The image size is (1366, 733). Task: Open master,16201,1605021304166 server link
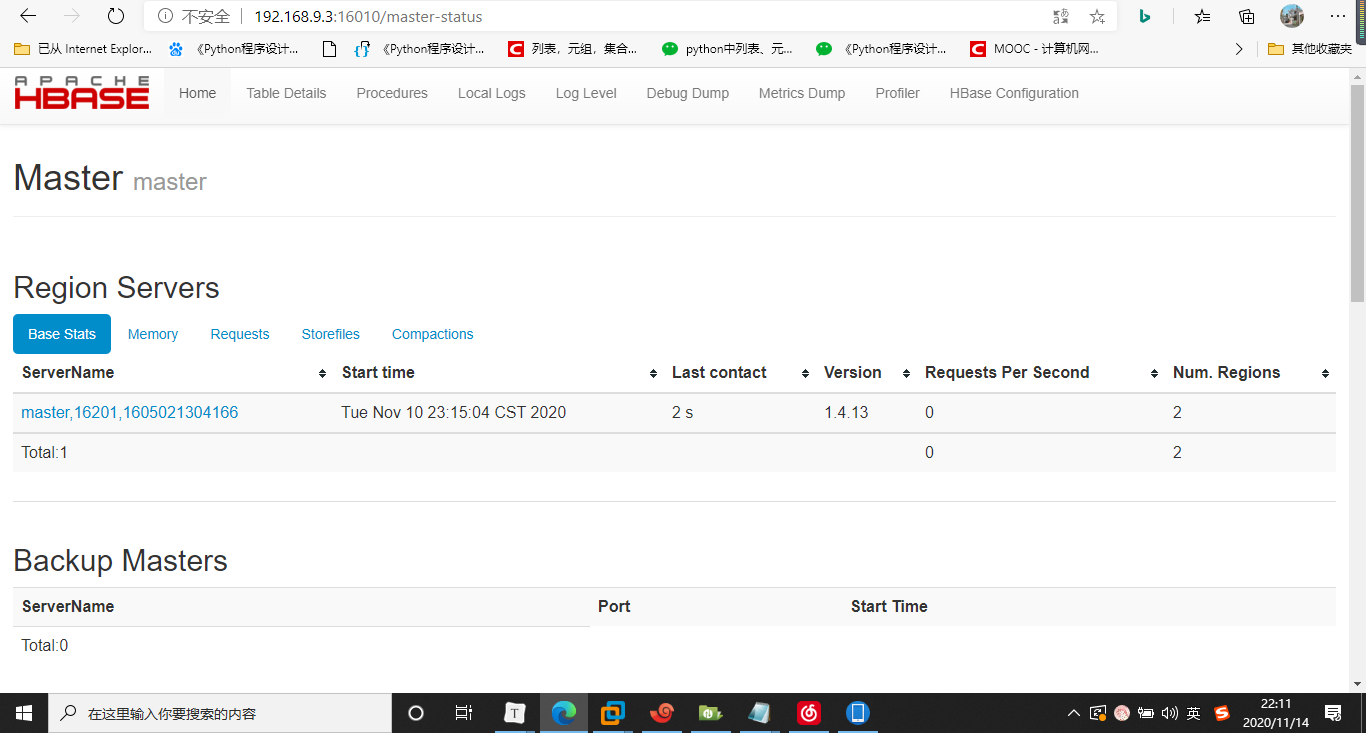coord(130,412)
